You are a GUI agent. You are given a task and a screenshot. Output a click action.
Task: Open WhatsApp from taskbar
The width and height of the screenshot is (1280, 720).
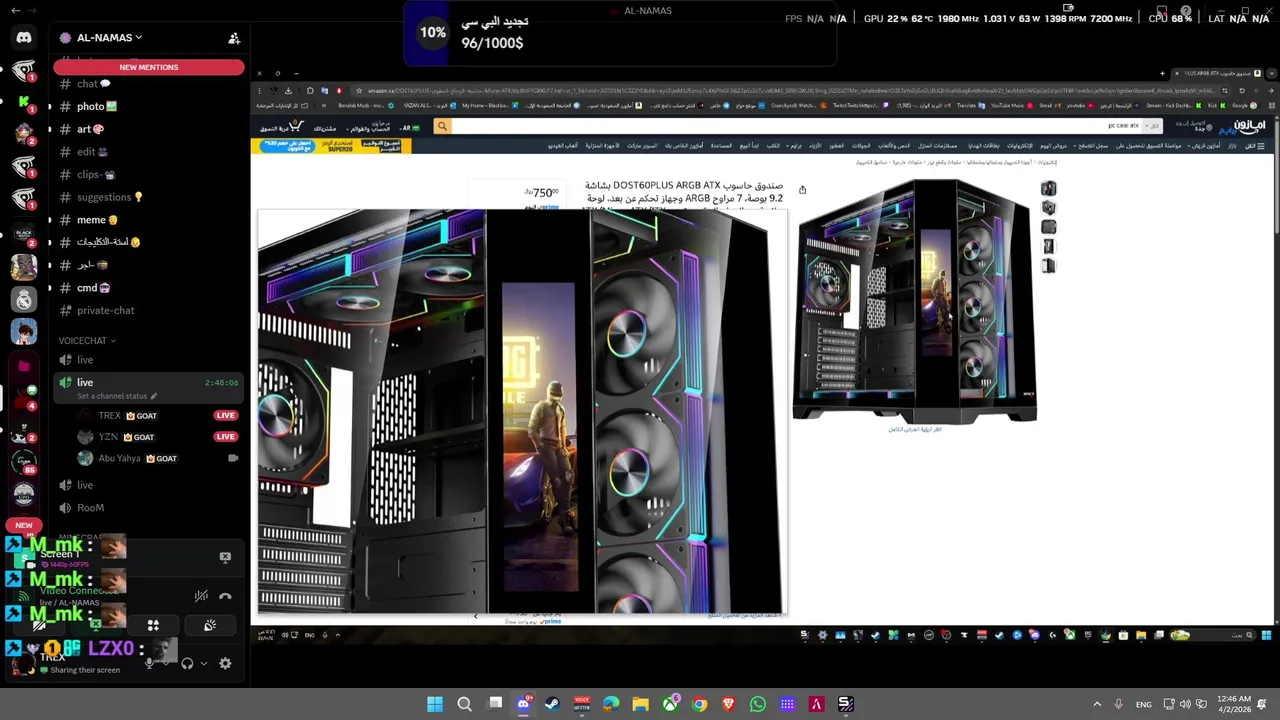click(x=758, y=704)
